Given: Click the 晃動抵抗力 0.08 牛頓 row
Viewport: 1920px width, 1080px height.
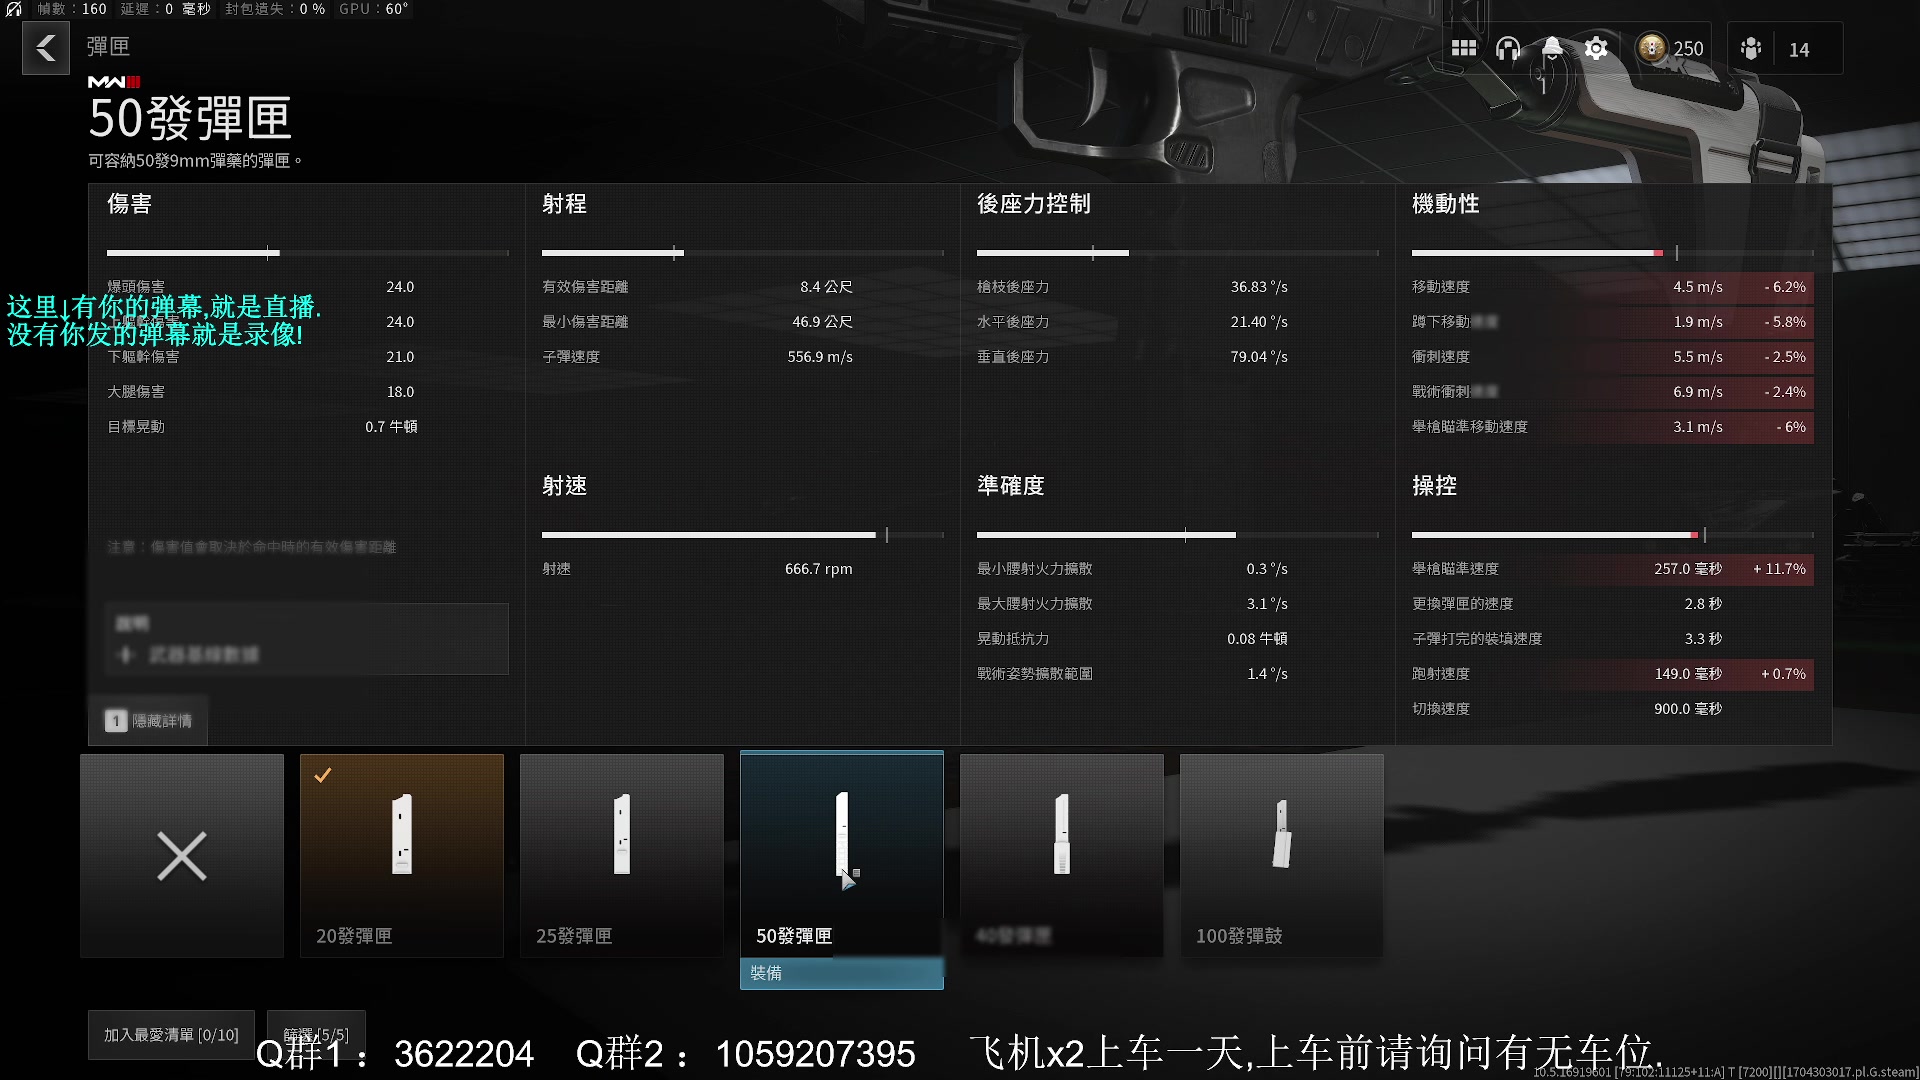Looking at the screenshot, I should pos(1133,639).
